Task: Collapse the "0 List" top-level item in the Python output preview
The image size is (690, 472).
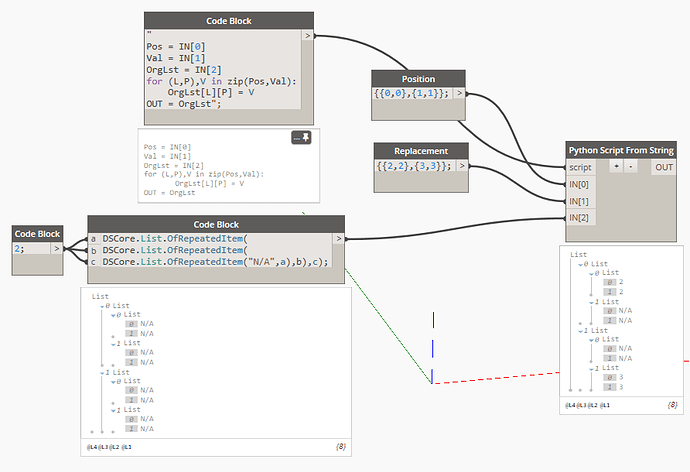Action: (581, 263)
